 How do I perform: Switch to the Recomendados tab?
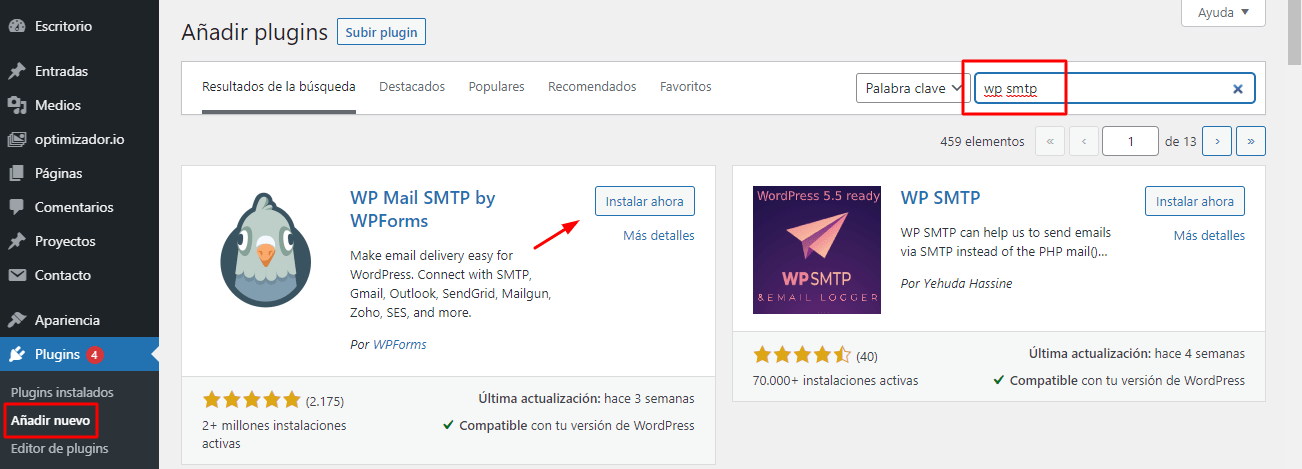pyautogui.click(x=592, y=87)
